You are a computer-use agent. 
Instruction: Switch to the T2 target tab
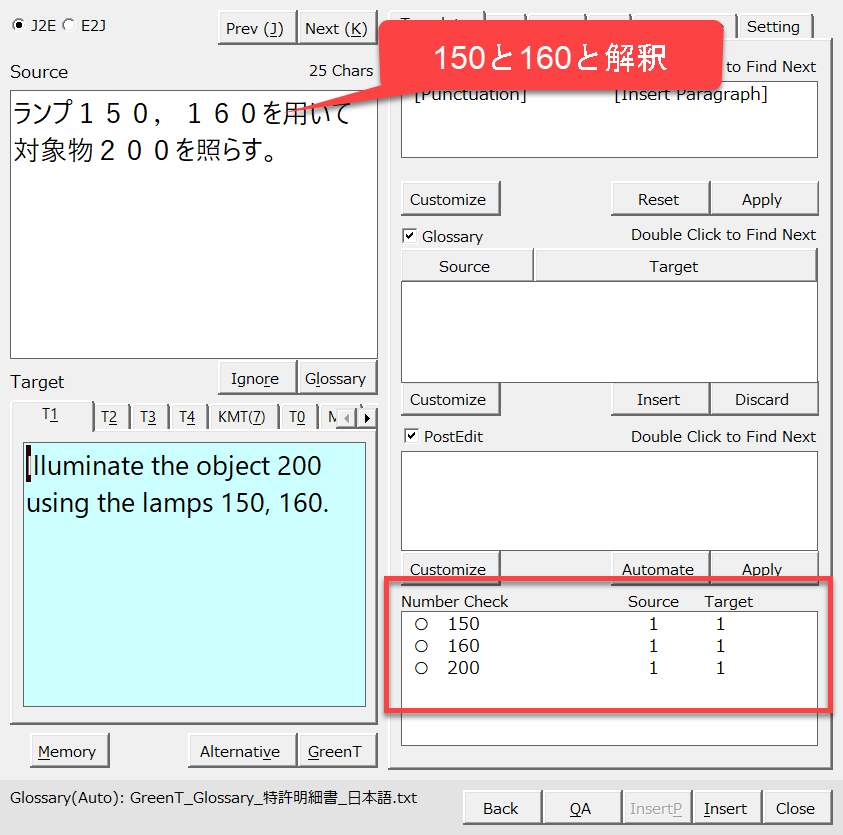(x=109, y=417)
